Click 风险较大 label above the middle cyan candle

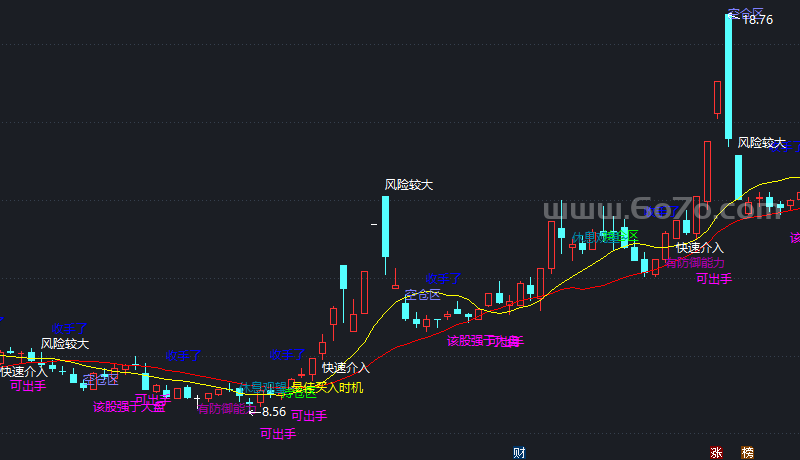[x=409, y=185]
